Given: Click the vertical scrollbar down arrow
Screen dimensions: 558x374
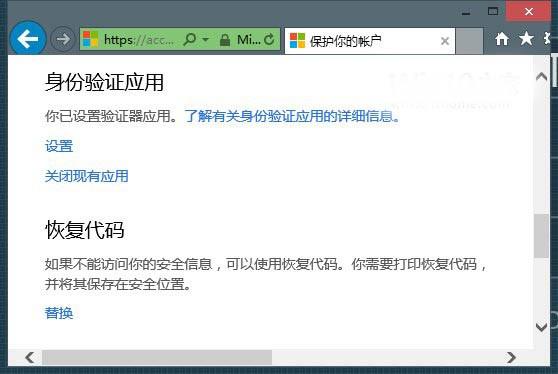Looking at the screenshot, I should [x=542, y=327].
